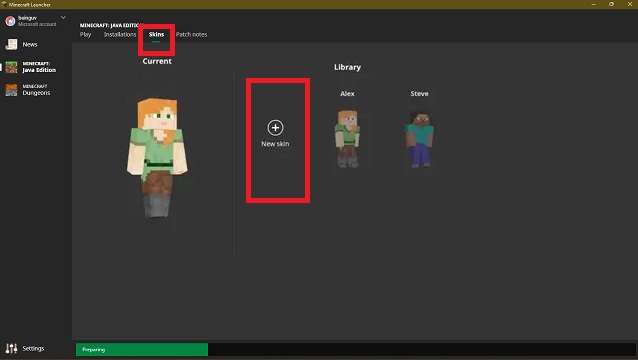638x360 pixels.
Task: Click the plus circle New skin icon
Action: [275, 128]
